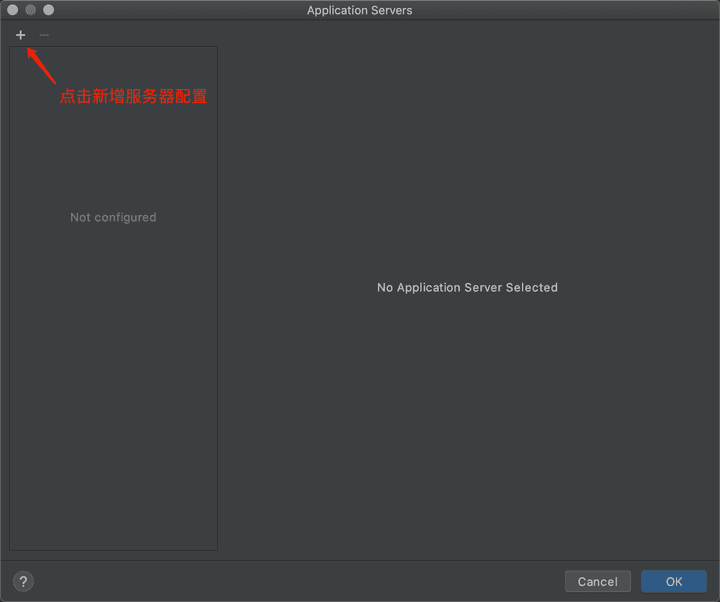The image size is (720, 602).
Task: Click server list area below "Not configured"
Action: (x=113, y=350)
